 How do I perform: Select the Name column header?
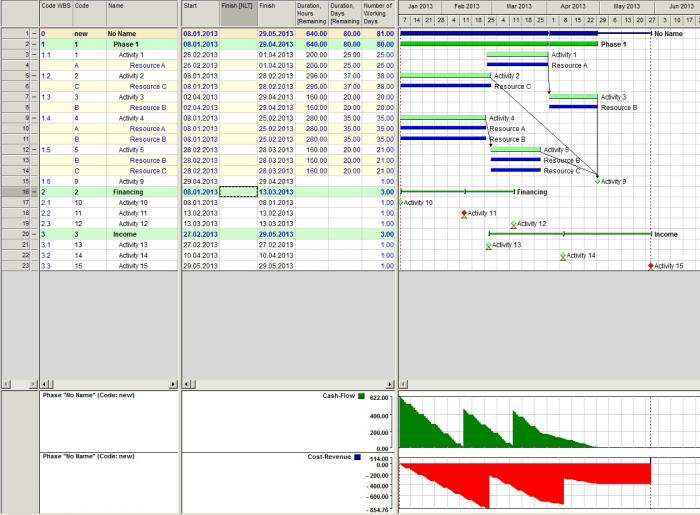(142, 13)
